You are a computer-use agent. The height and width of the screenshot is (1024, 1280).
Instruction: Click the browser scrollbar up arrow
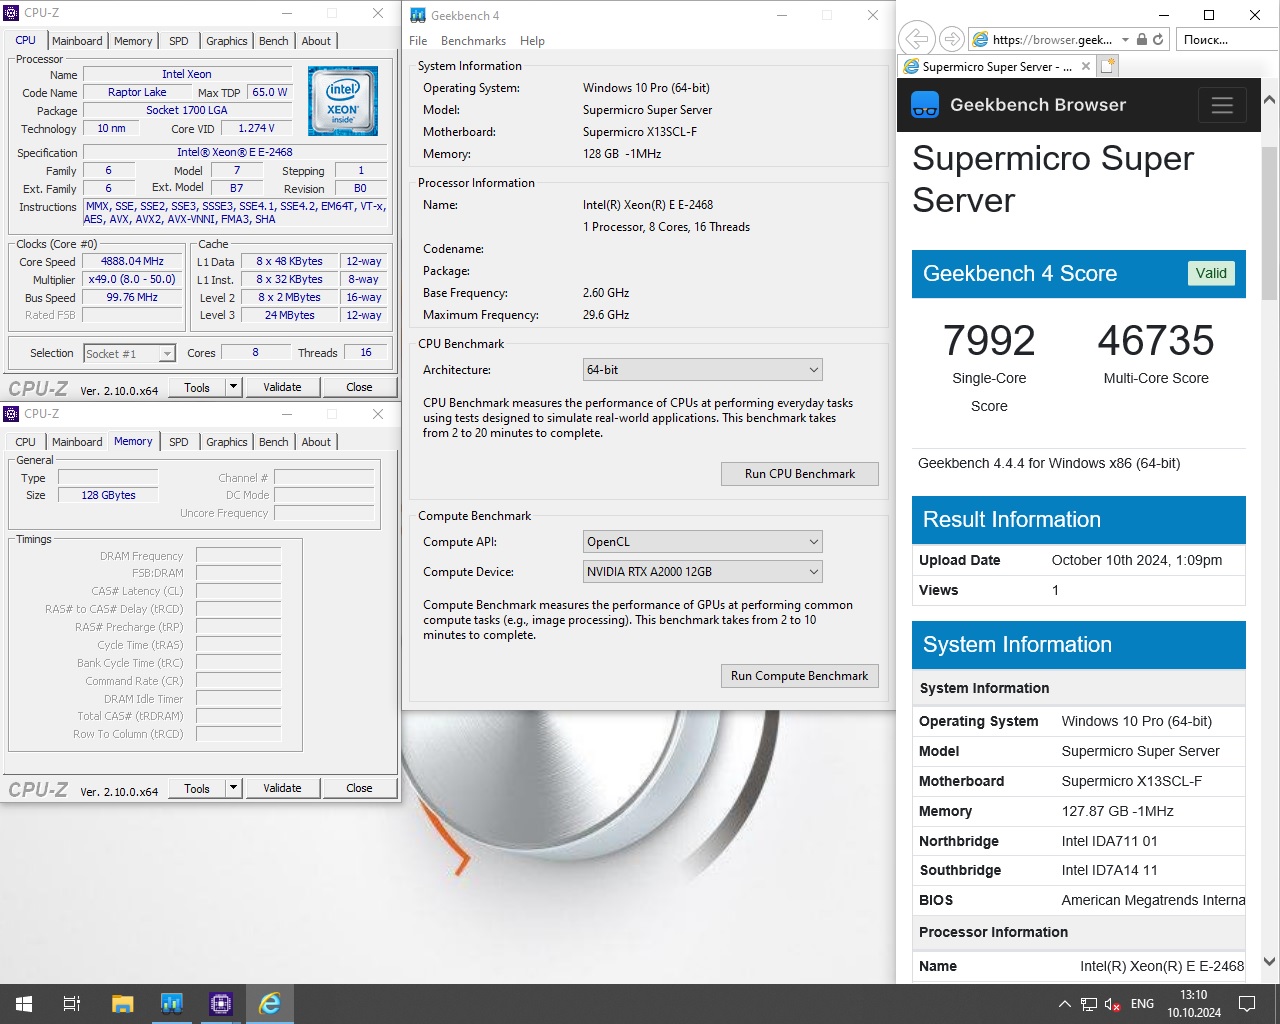pos(1269,100)
